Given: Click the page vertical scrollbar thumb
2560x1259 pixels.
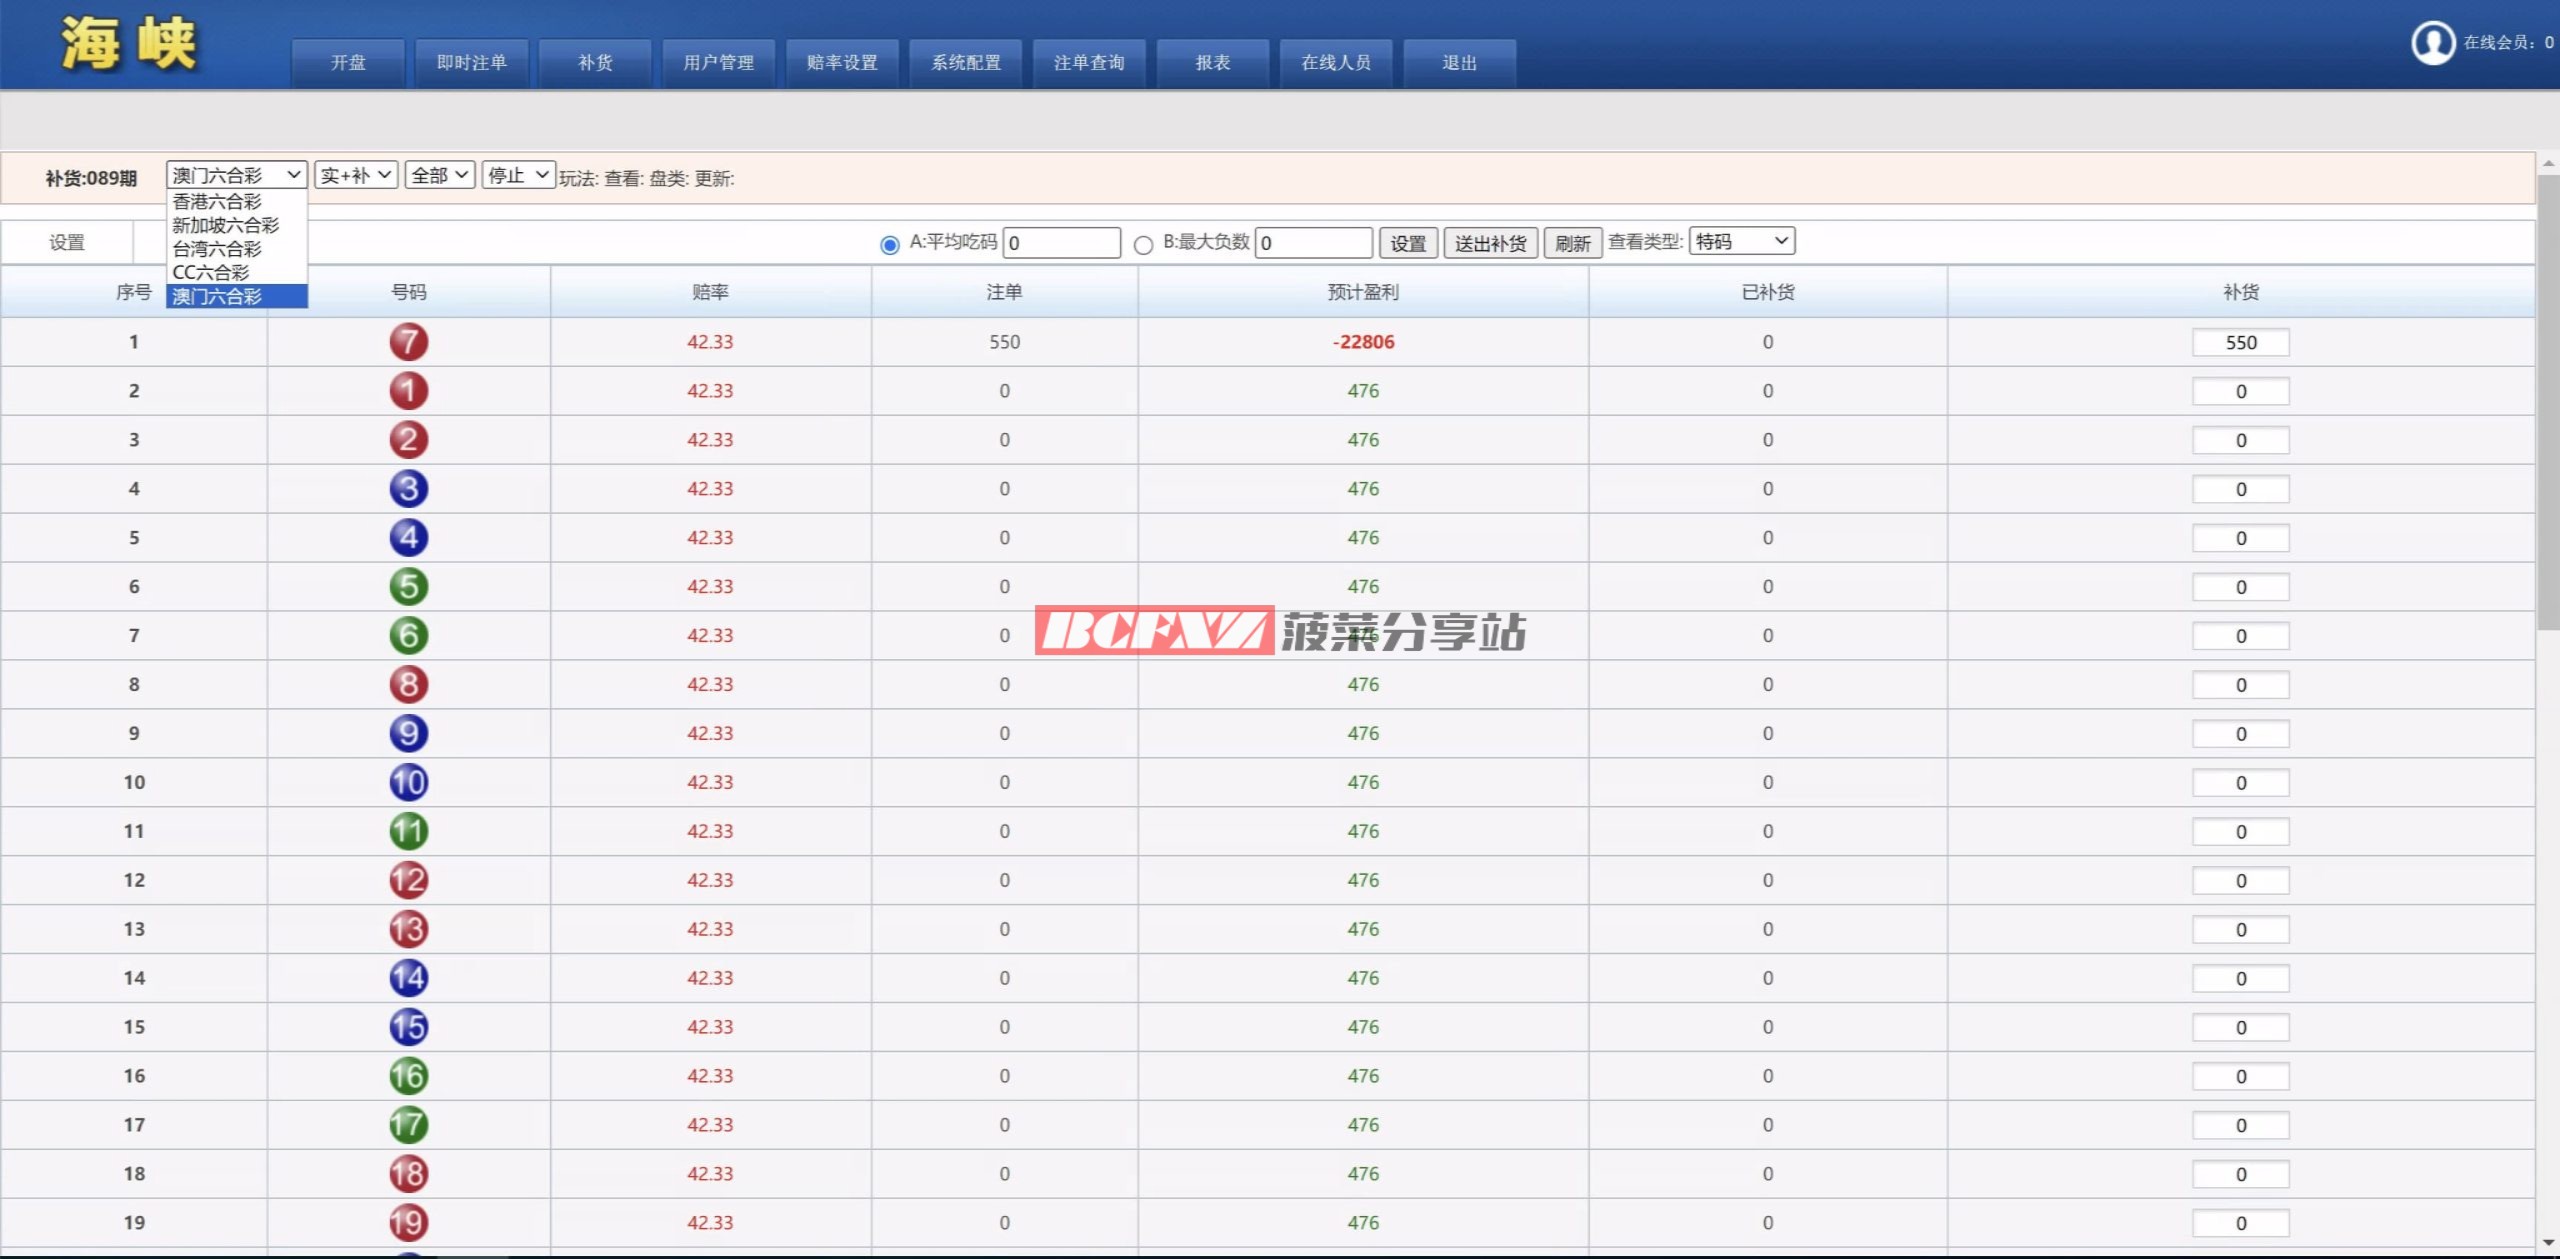Looking at the screenshot, I should [x=2548, y=400].
